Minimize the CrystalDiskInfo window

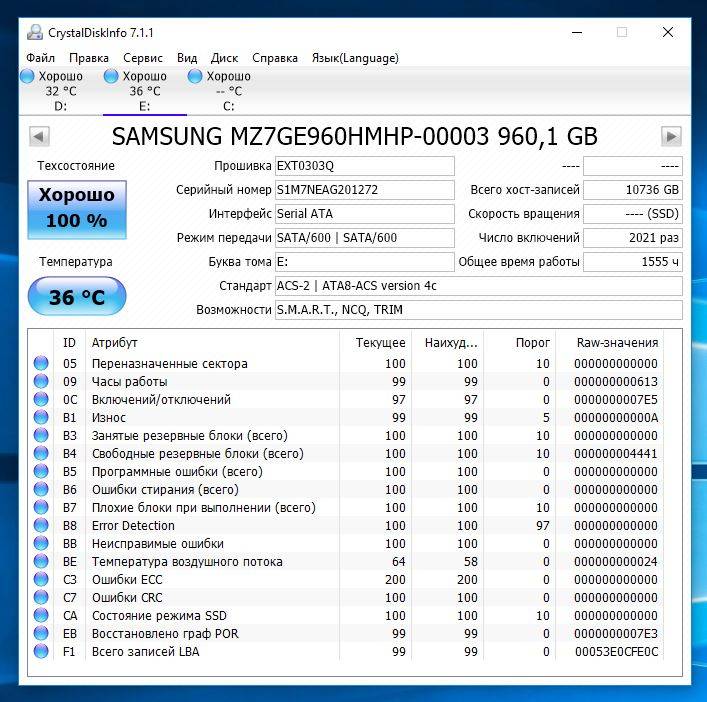click(577, 32)
